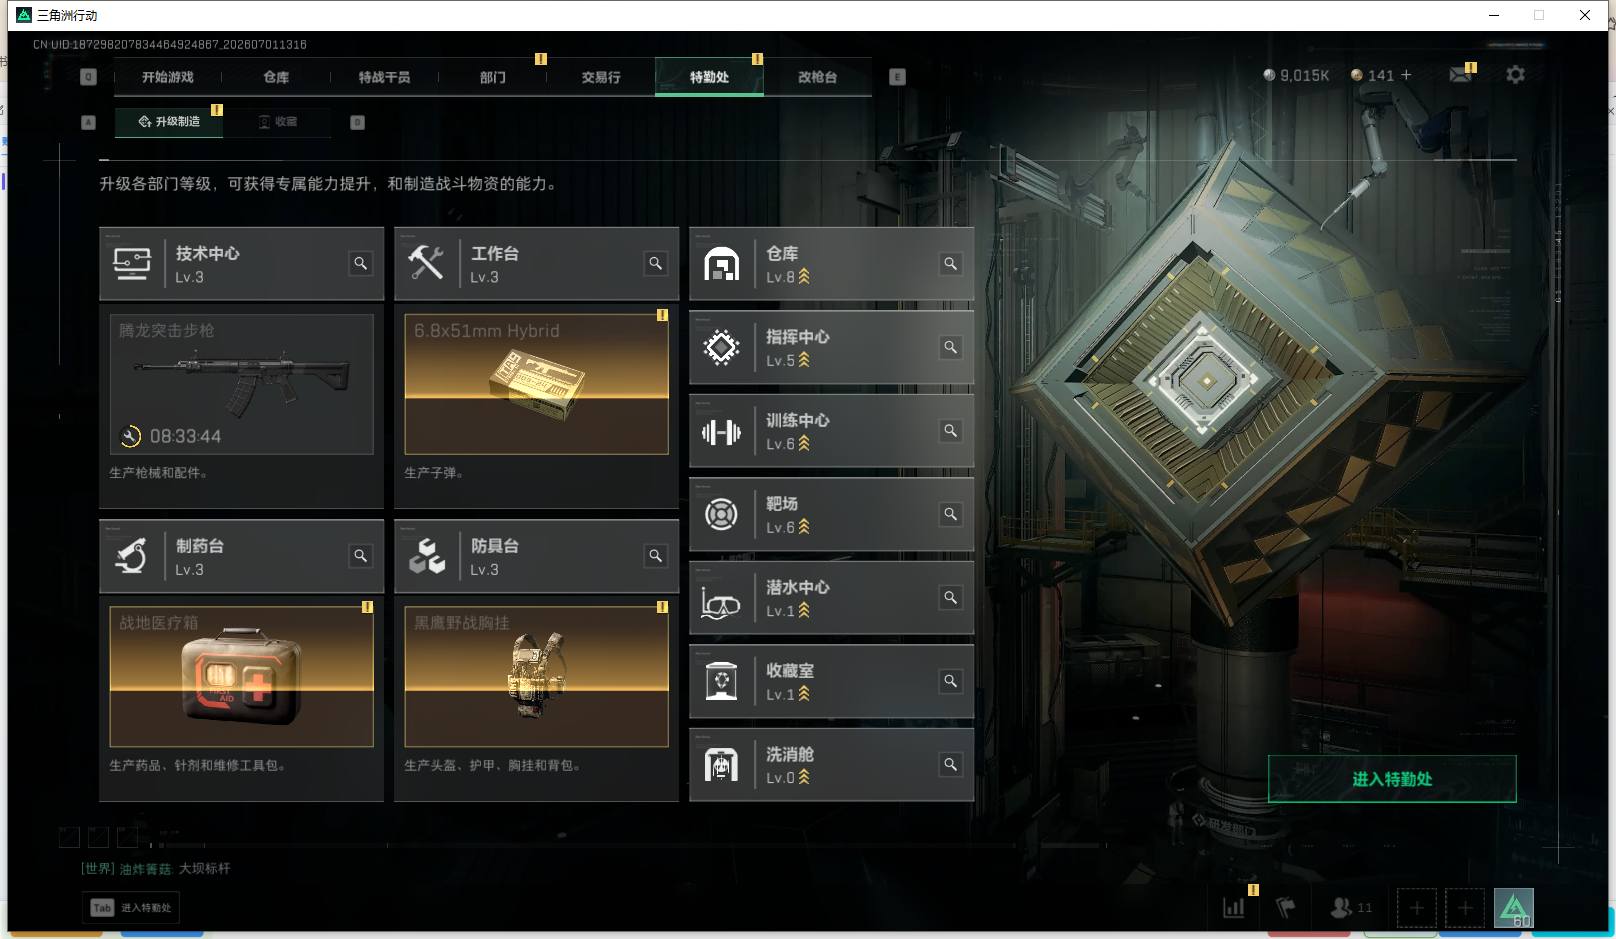The width and height of the screenshot is (1616, 939).
Task: Open the 改枪台 tab
Action: coord(817,77)
